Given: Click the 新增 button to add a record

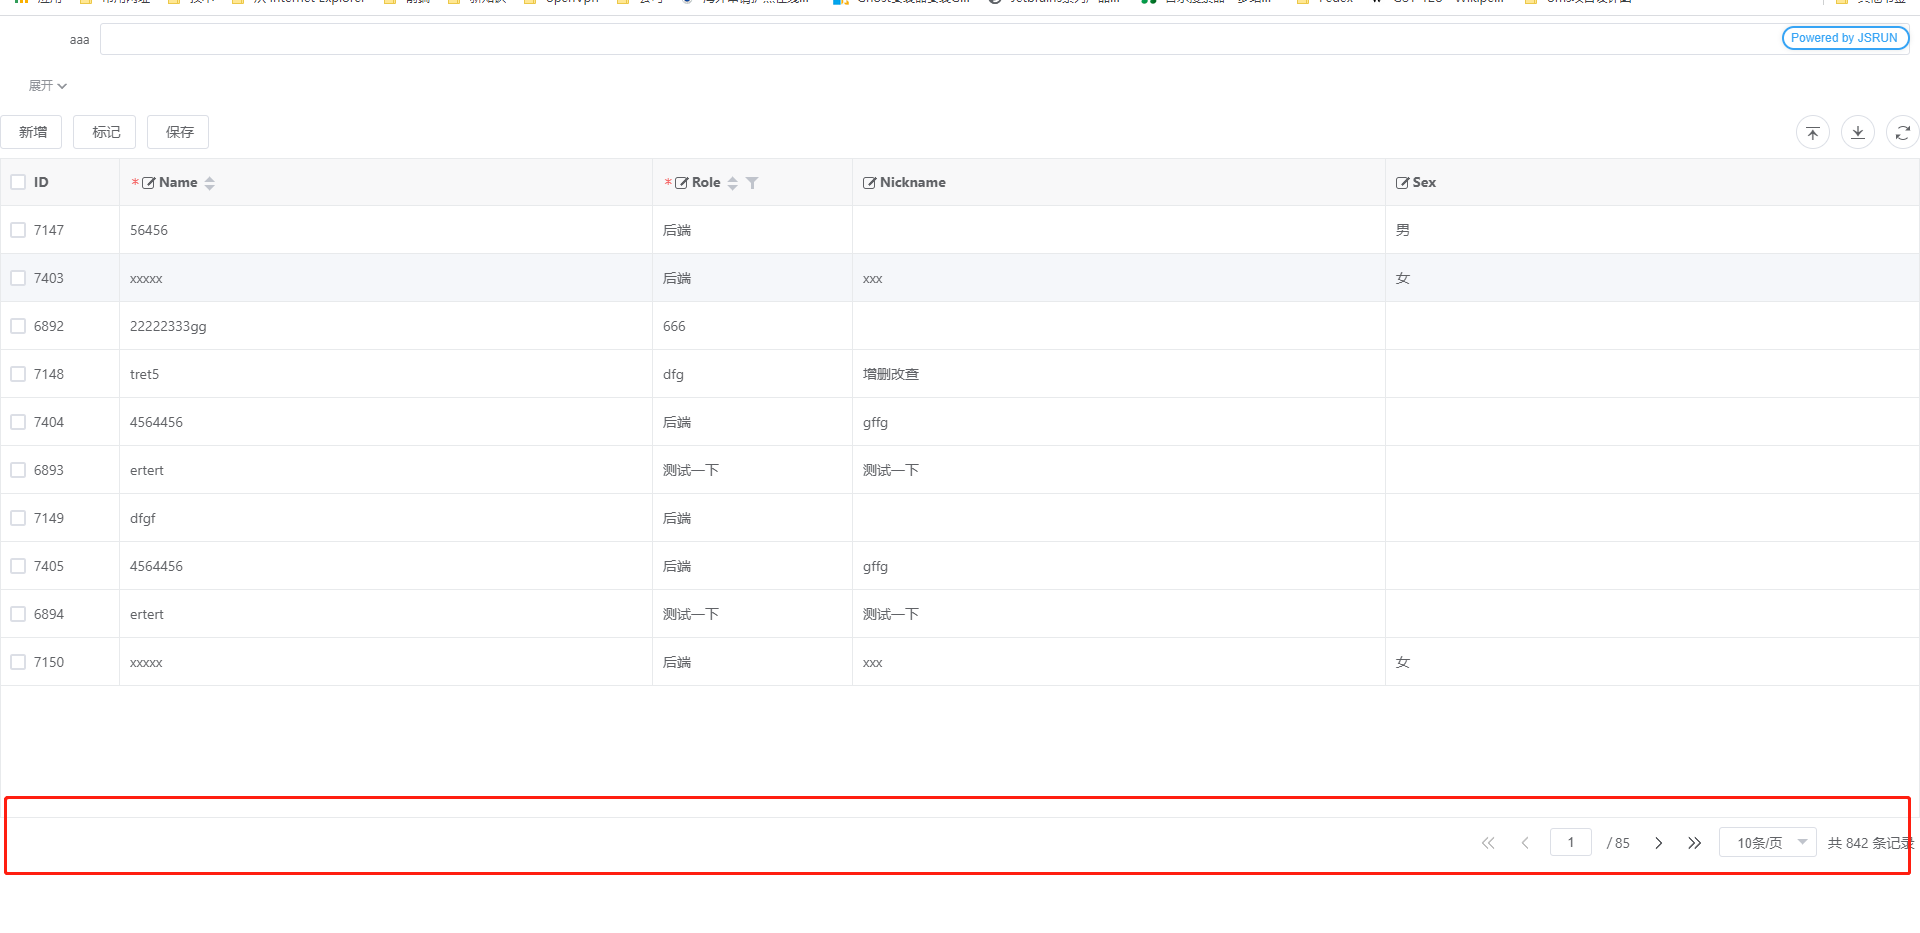Looking at the screenshot, I should pos(31,131).
